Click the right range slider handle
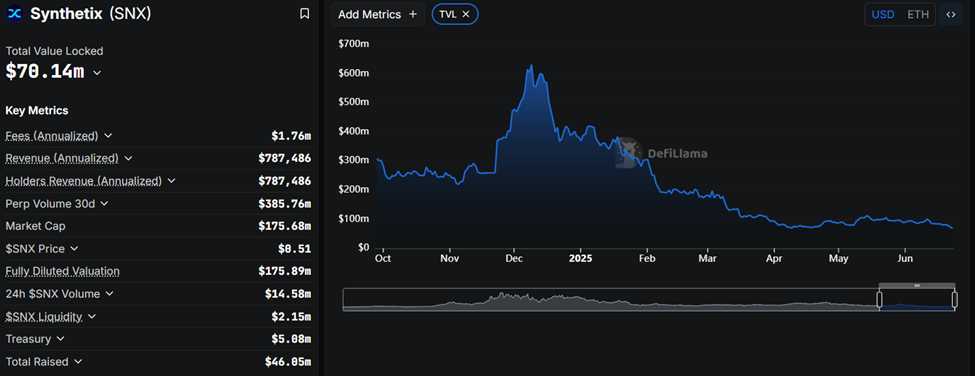975x376 pixels. click(954, 300)
